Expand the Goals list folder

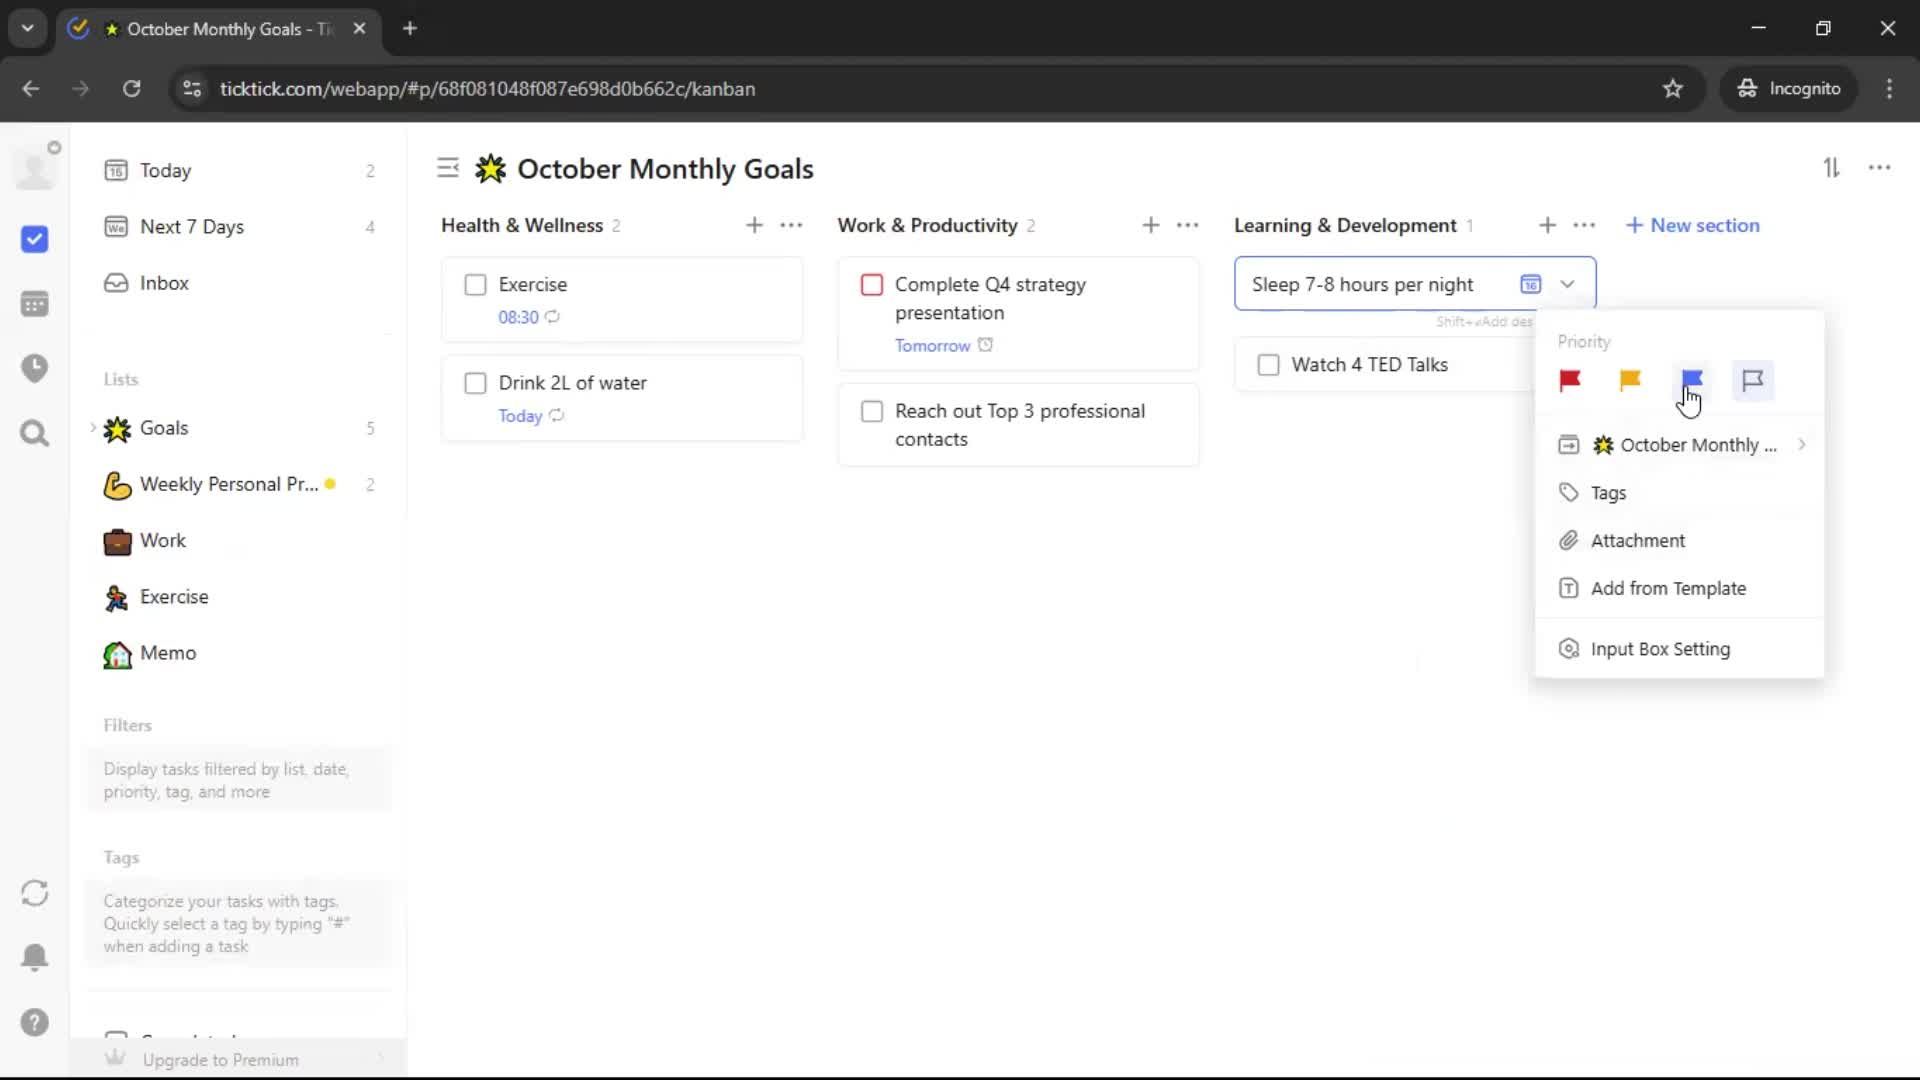93,428
